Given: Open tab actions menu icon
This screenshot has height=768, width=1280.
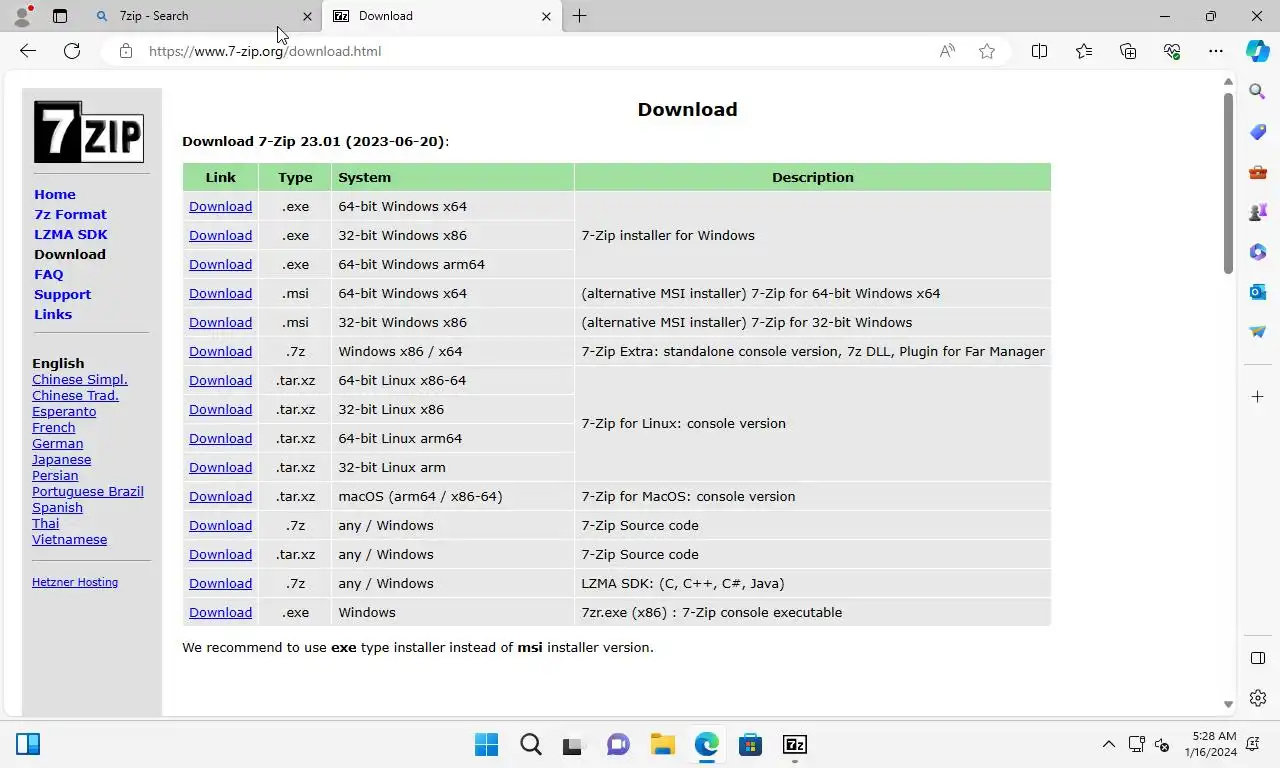Looking at the screenshot, I should coord(60,16).
